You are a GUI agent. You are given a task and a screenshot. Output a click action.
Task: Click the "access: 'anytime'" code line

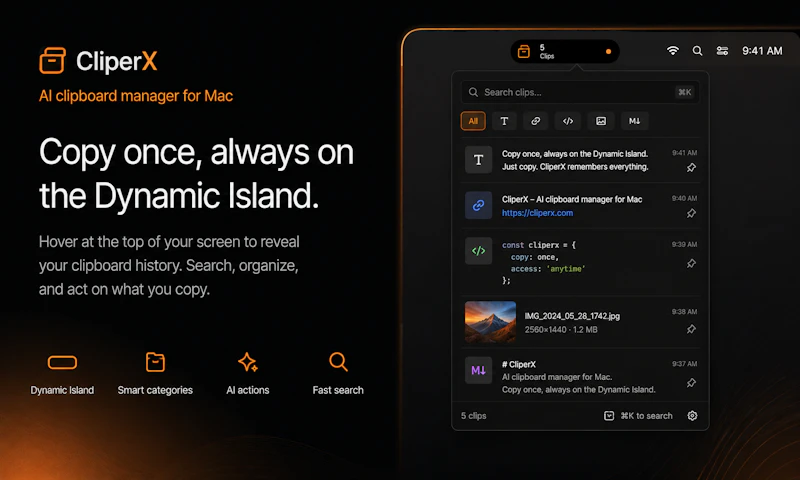pyautogui.click(x=548, y=269)
